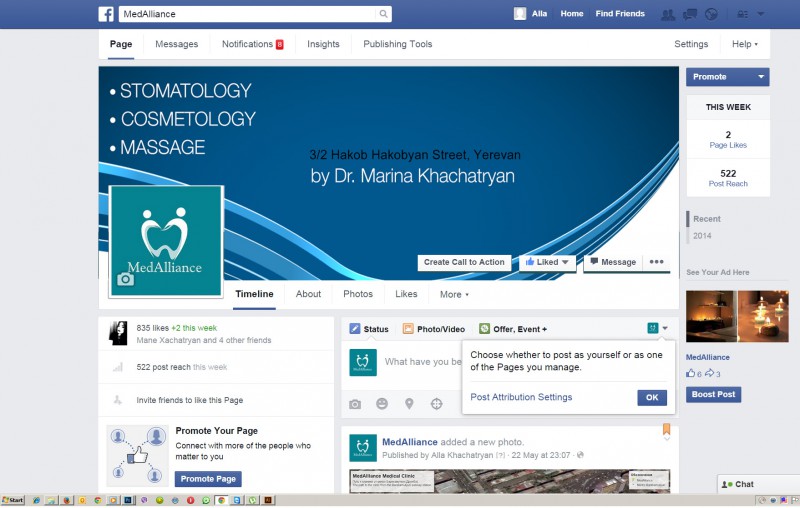Open the cover three-dots menu
Viewport: 800px width, 508px height.
656,262
